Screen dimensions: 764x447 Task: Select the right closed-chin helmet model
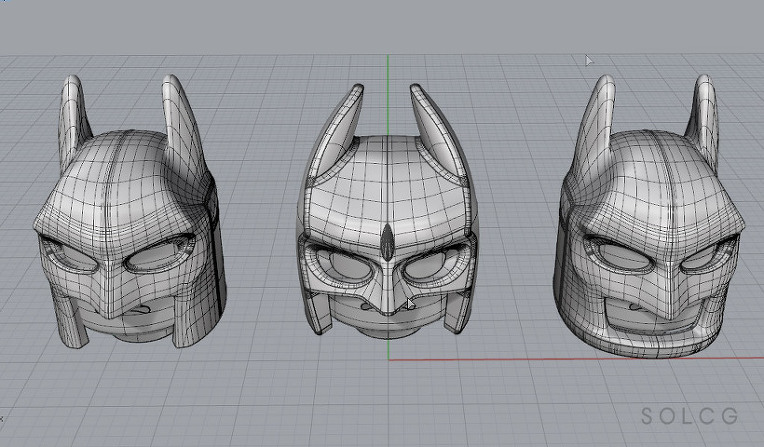pos(648,217)
